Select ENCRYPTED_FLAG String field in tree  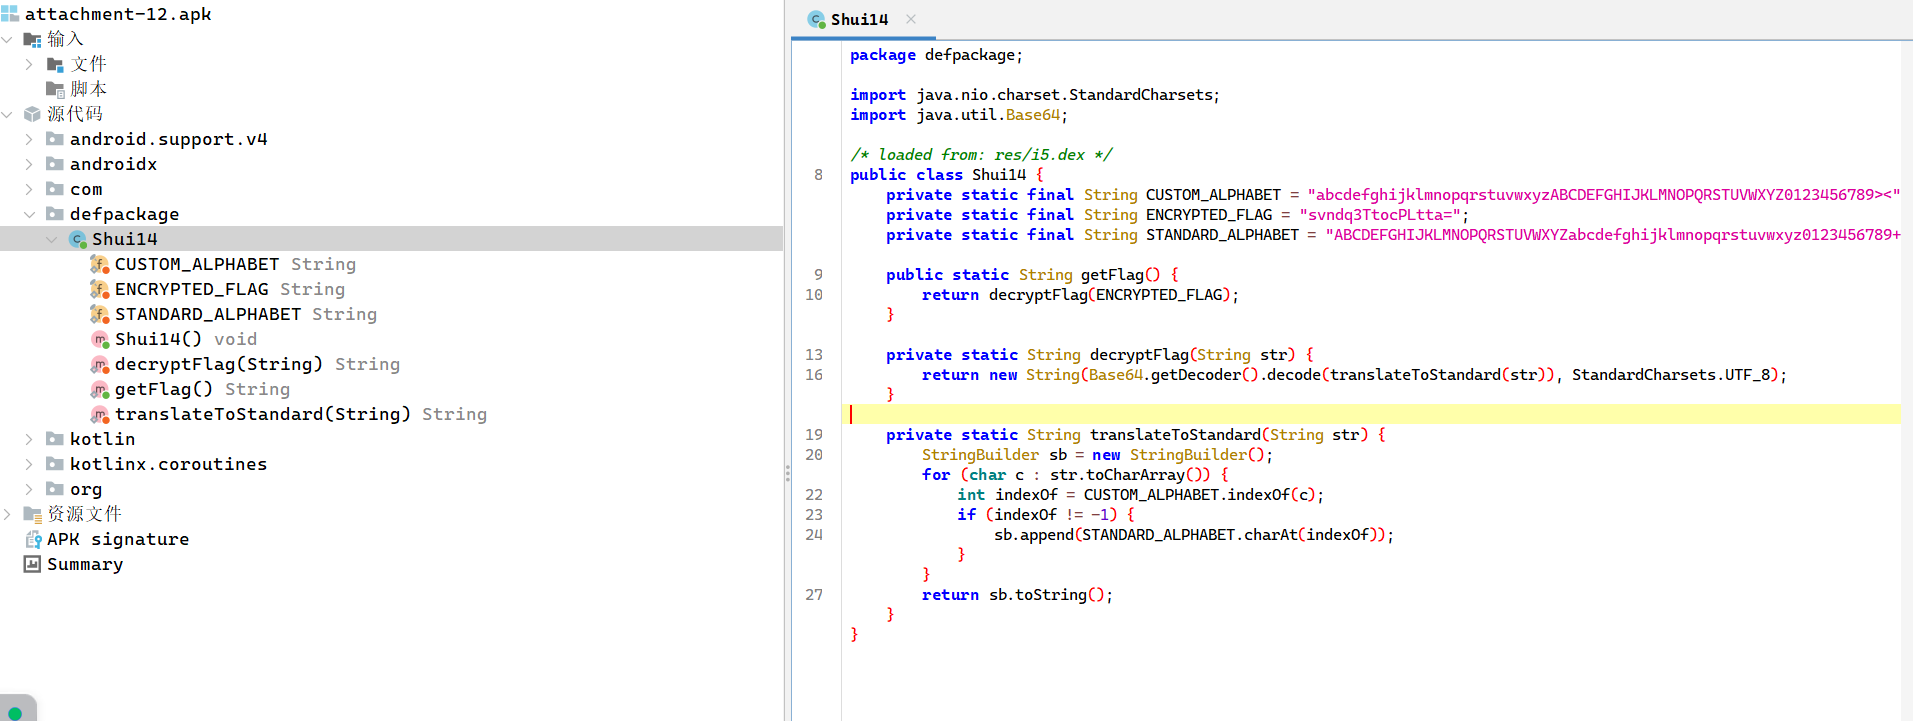pos(230,289)
